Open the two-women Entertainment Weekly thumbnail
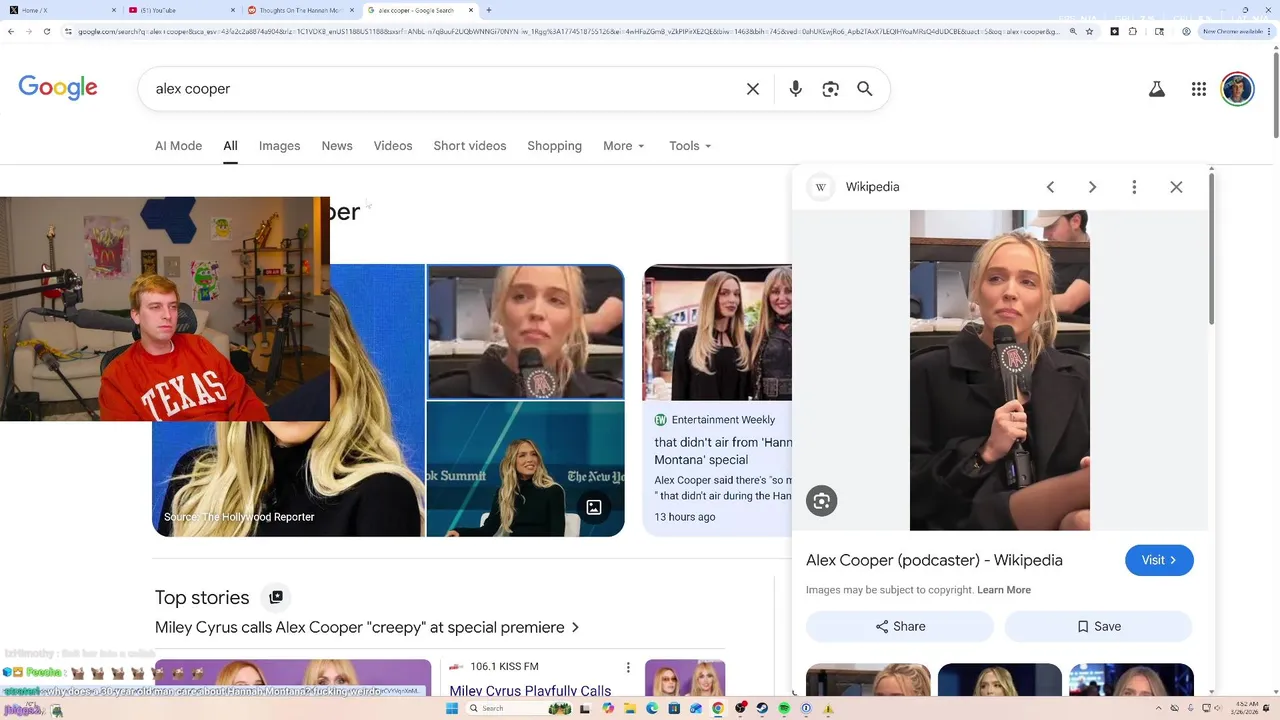Image resolution: width=1280 pixels, height=720 pixels. coord(718,333)
